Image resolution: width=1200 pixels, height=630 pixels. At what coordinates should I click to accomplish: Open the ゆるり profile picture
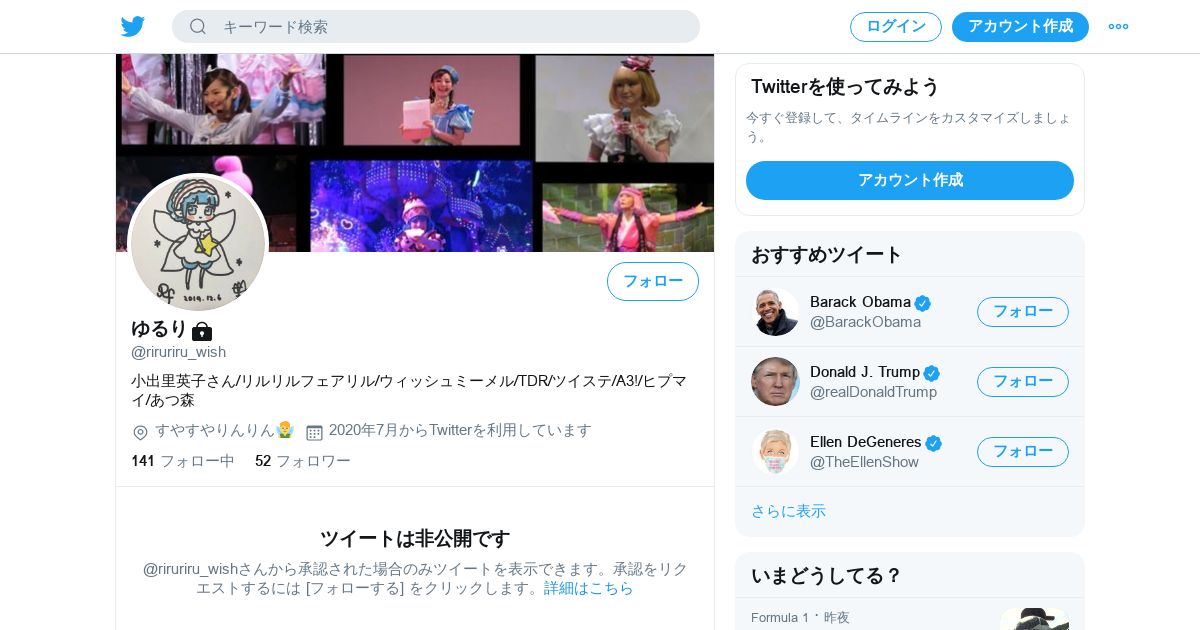click(x=198, y=243)
